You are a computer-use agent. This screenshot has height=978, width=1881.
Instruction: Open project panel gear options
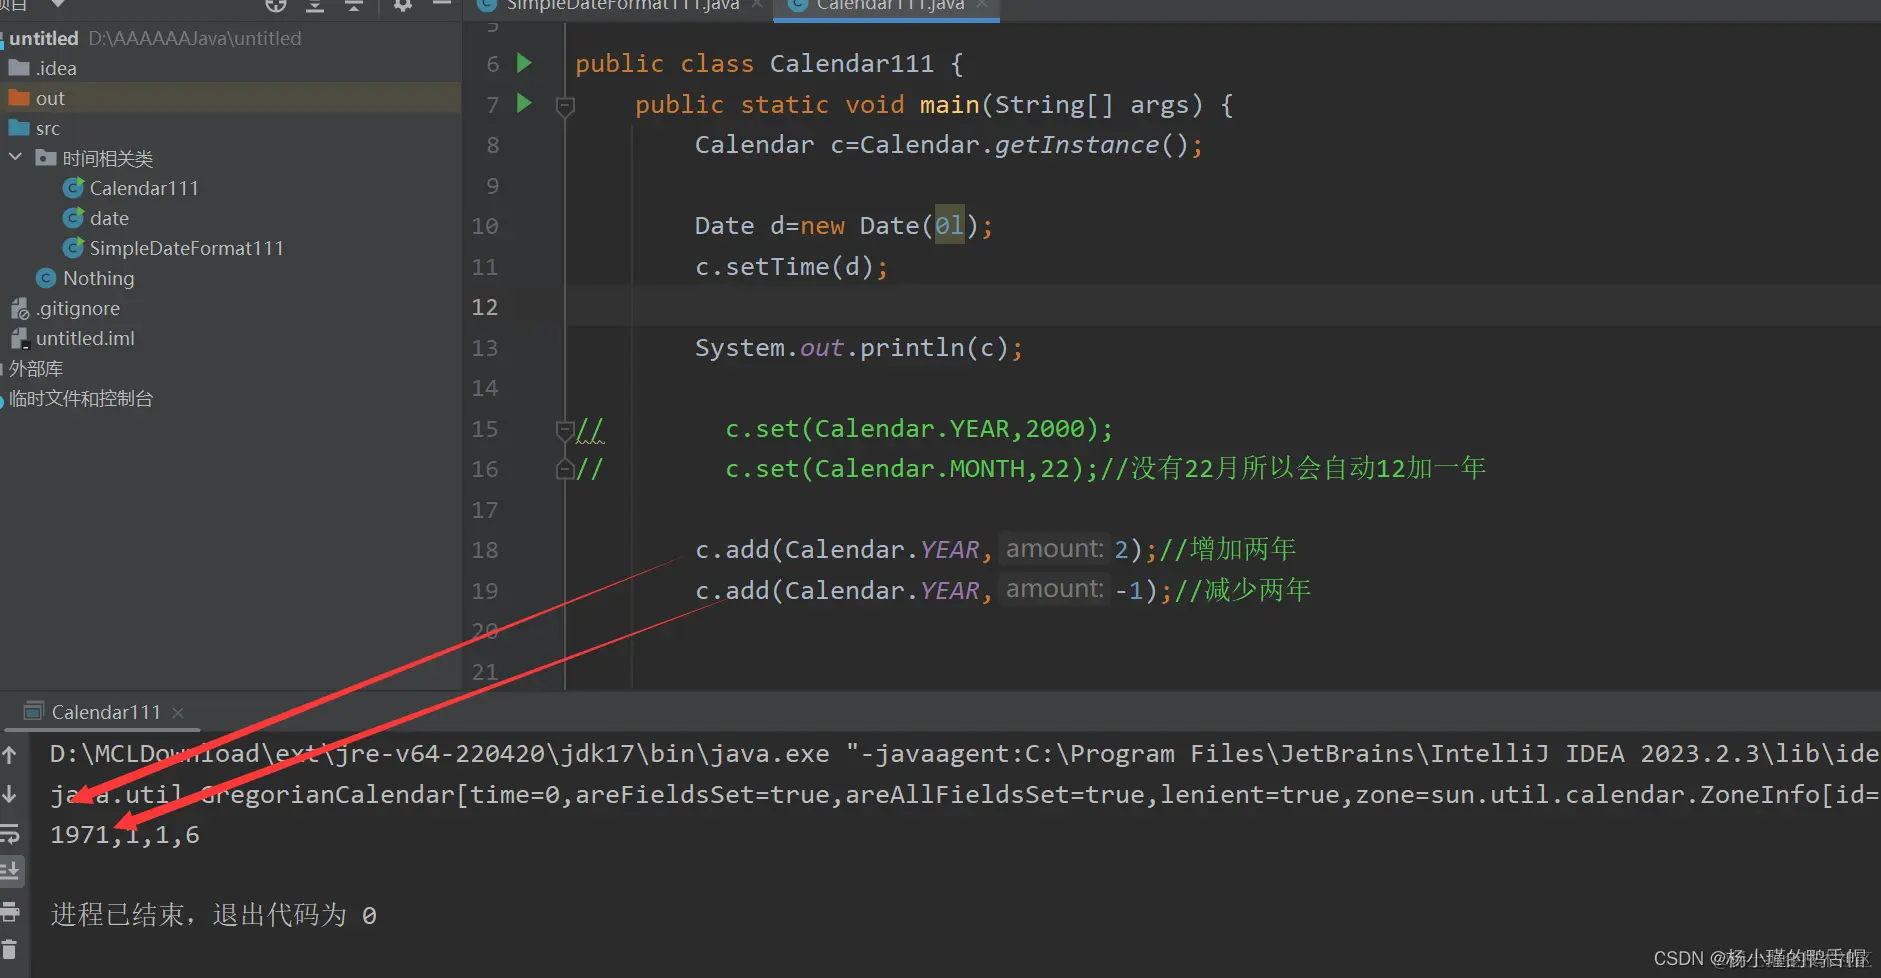pyautogui.click(x=403, y=5)
